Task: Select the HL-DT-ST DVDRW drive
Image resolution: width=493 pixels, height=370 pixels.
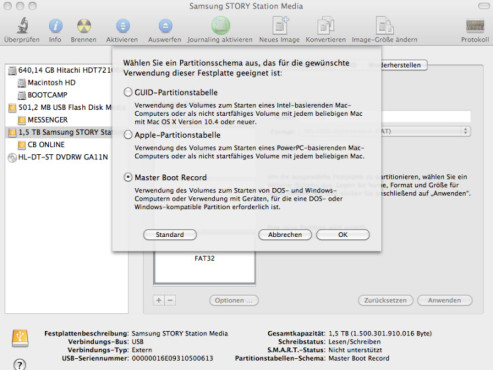Action: click(58, 157)
